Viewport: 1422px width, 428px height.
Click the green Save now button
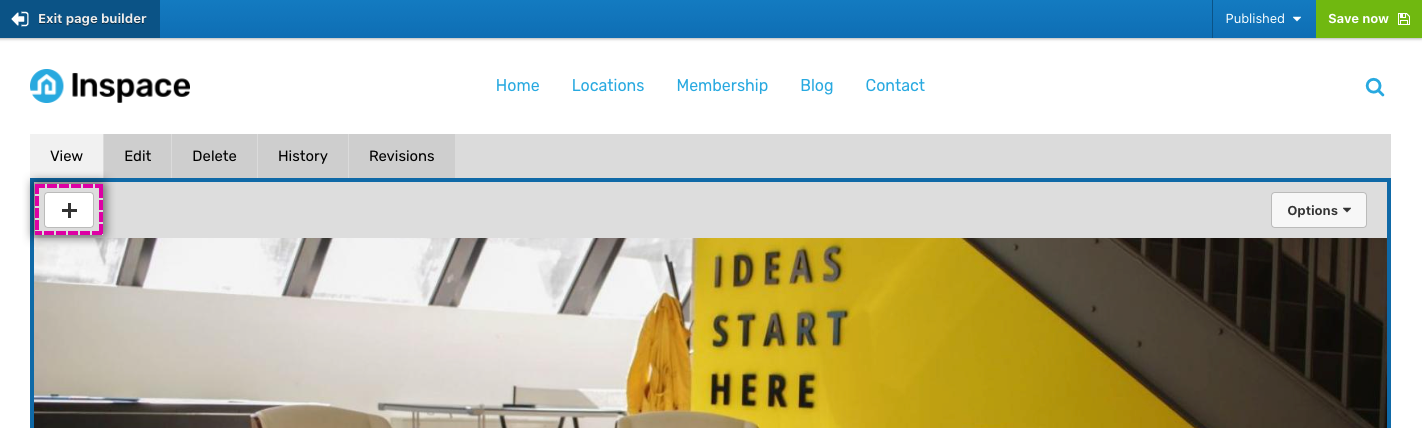click(x=1369, y=19)
